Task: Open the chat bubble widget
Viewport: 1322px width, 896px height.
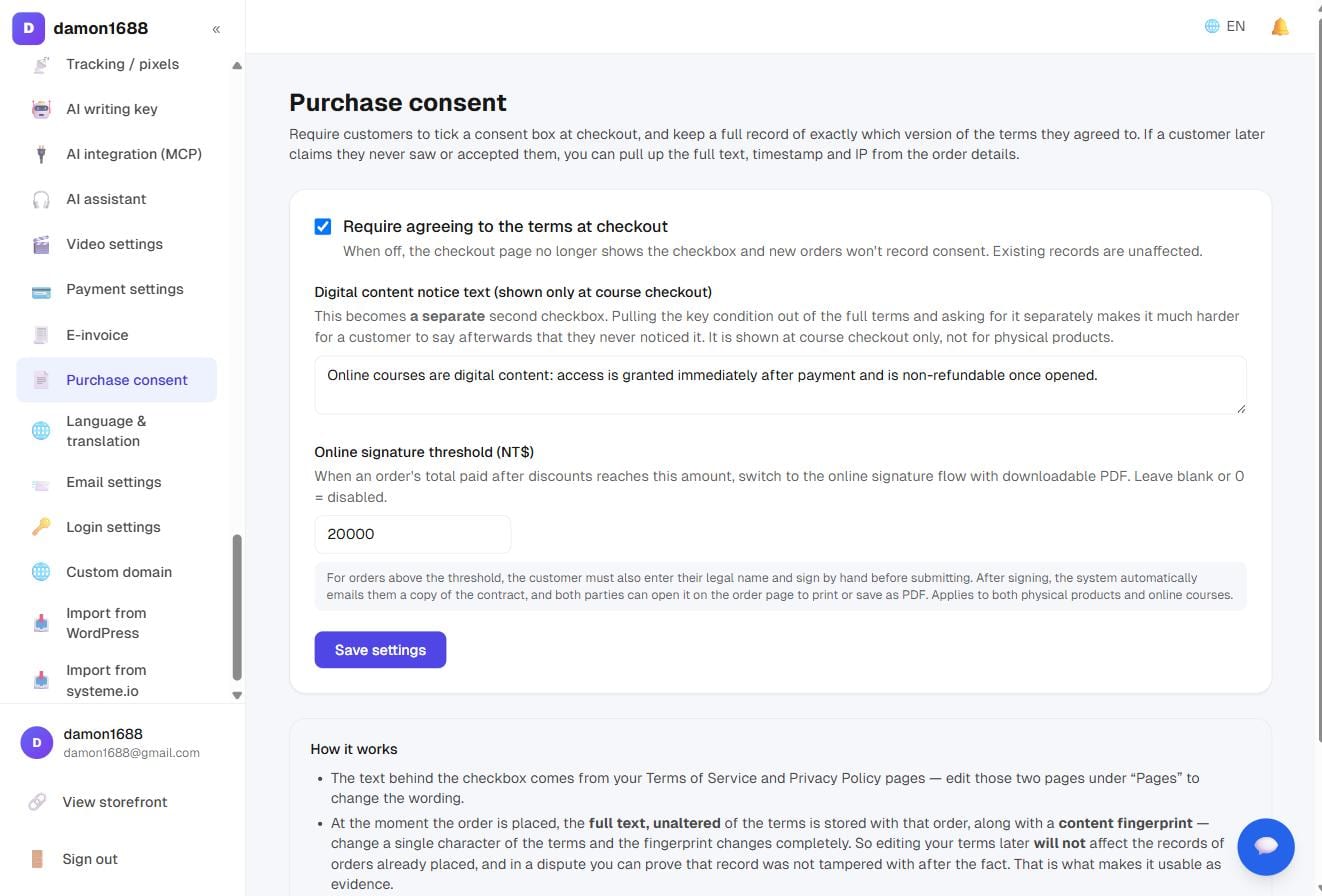Action: click(x=1266, y=846)
